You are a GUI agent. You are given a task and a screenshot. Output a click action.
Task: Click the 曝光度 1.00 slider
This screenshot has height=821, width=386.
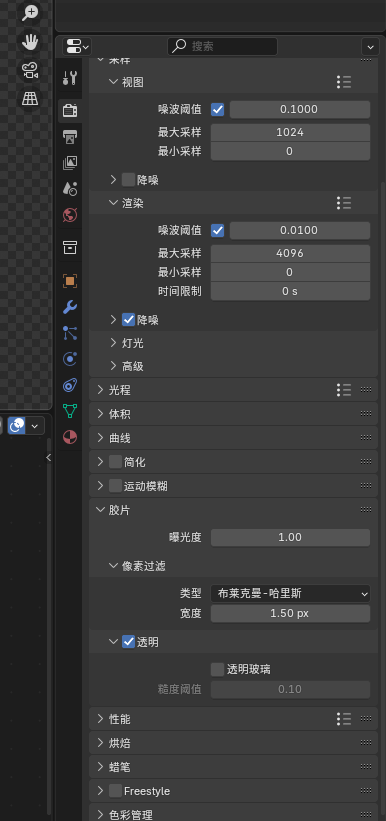tap(291, 537)
